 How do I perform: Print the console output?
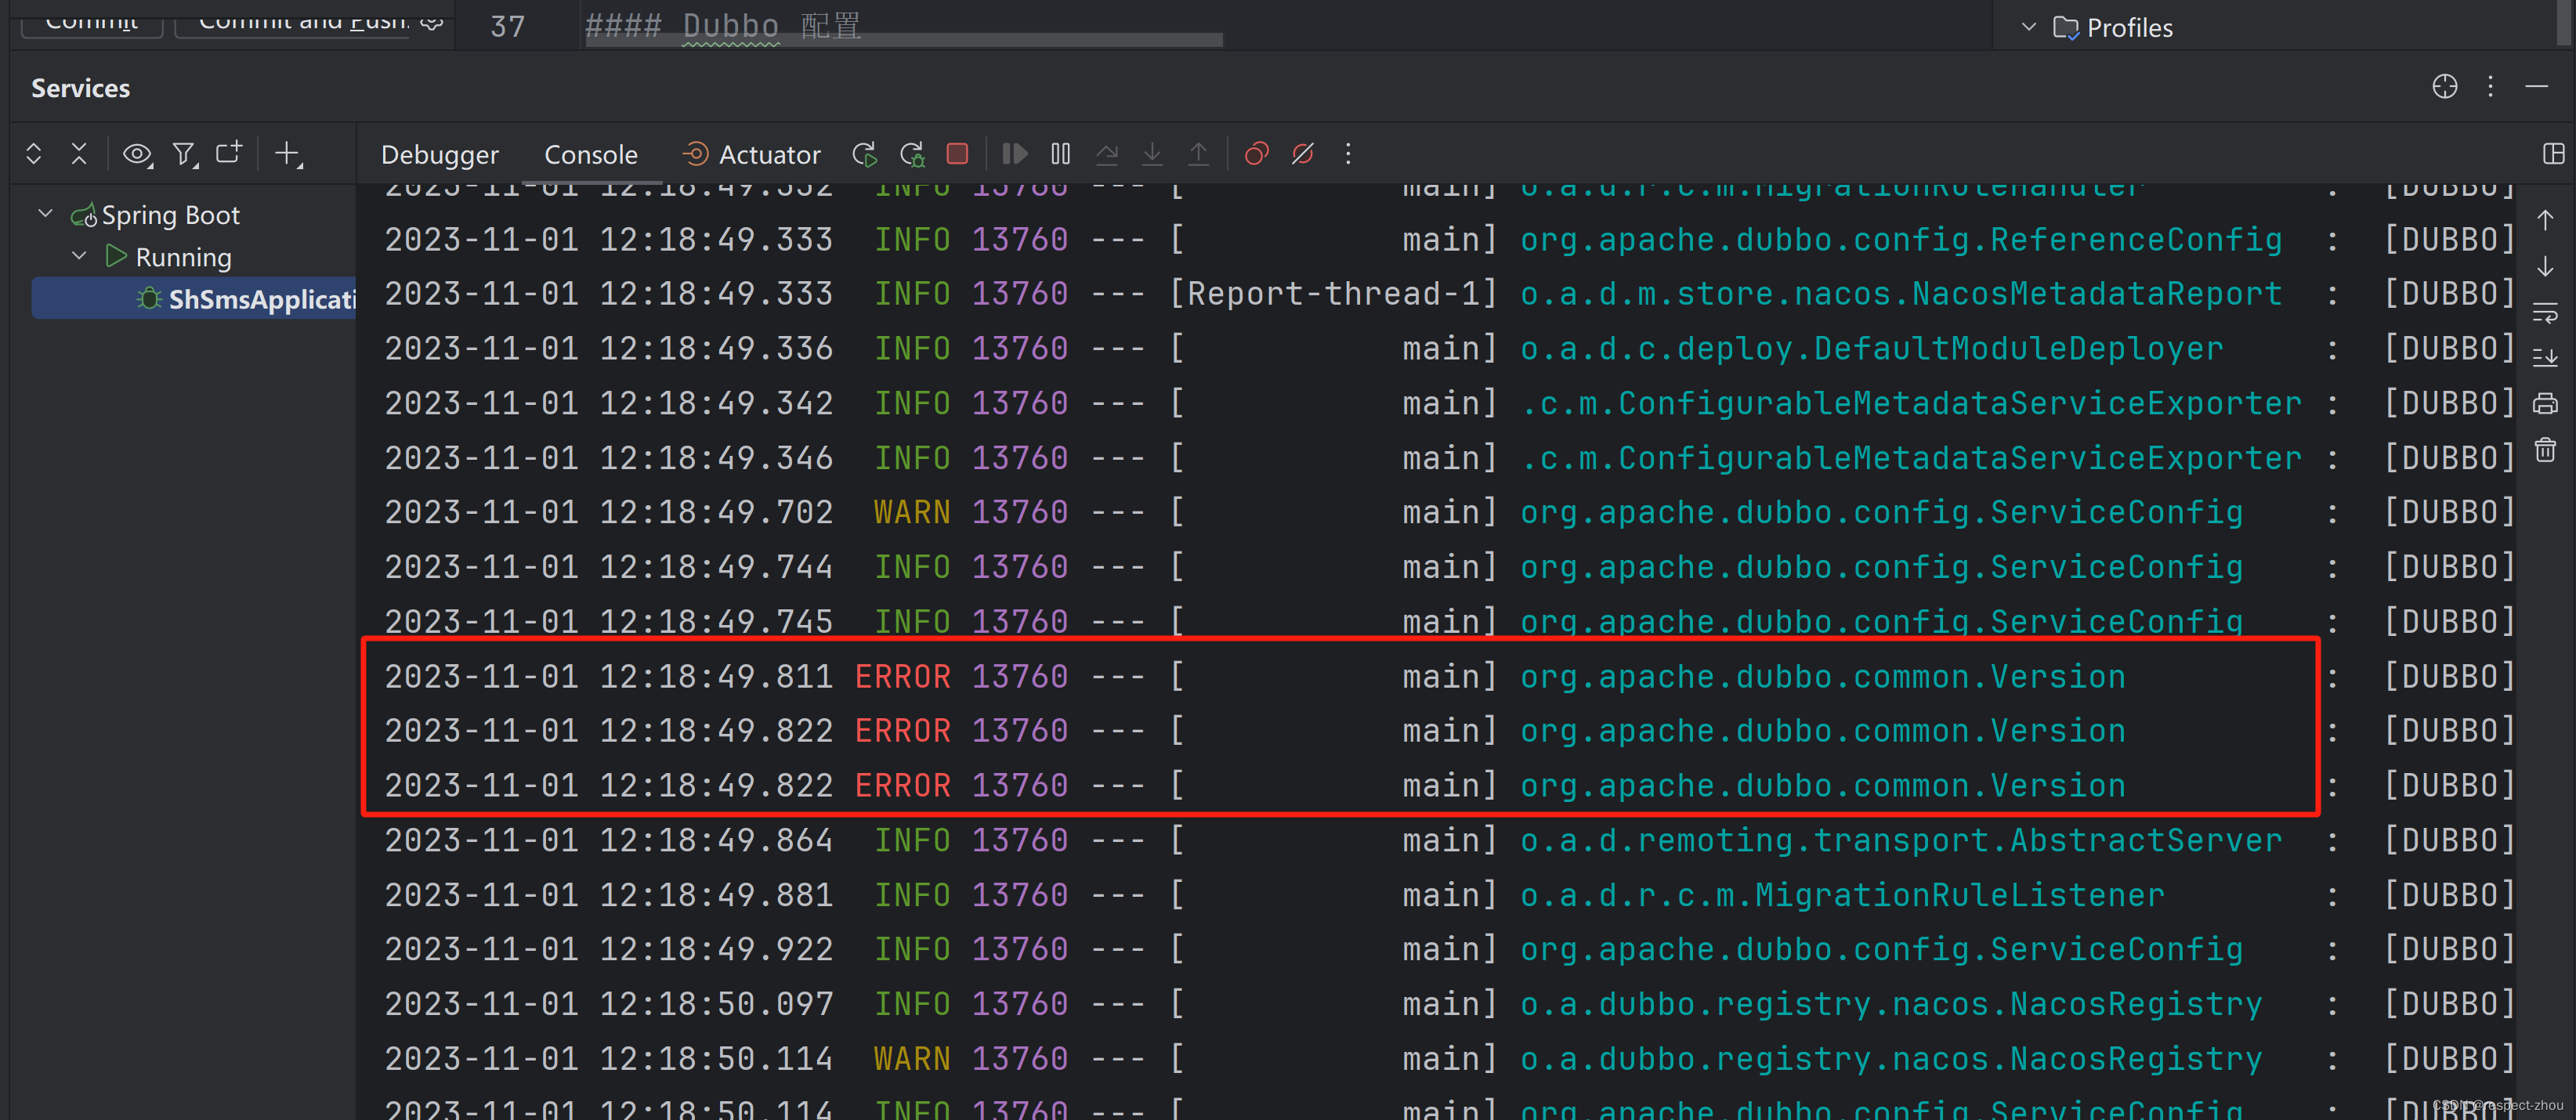[2544, 404]
